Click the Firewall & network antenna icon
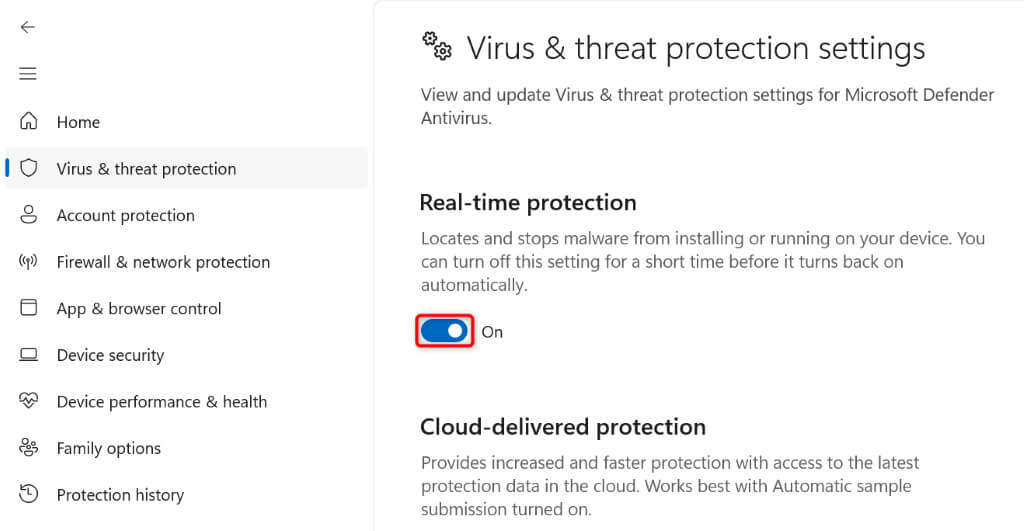This screenshot has width=1024, height=531. click(29, 262)
